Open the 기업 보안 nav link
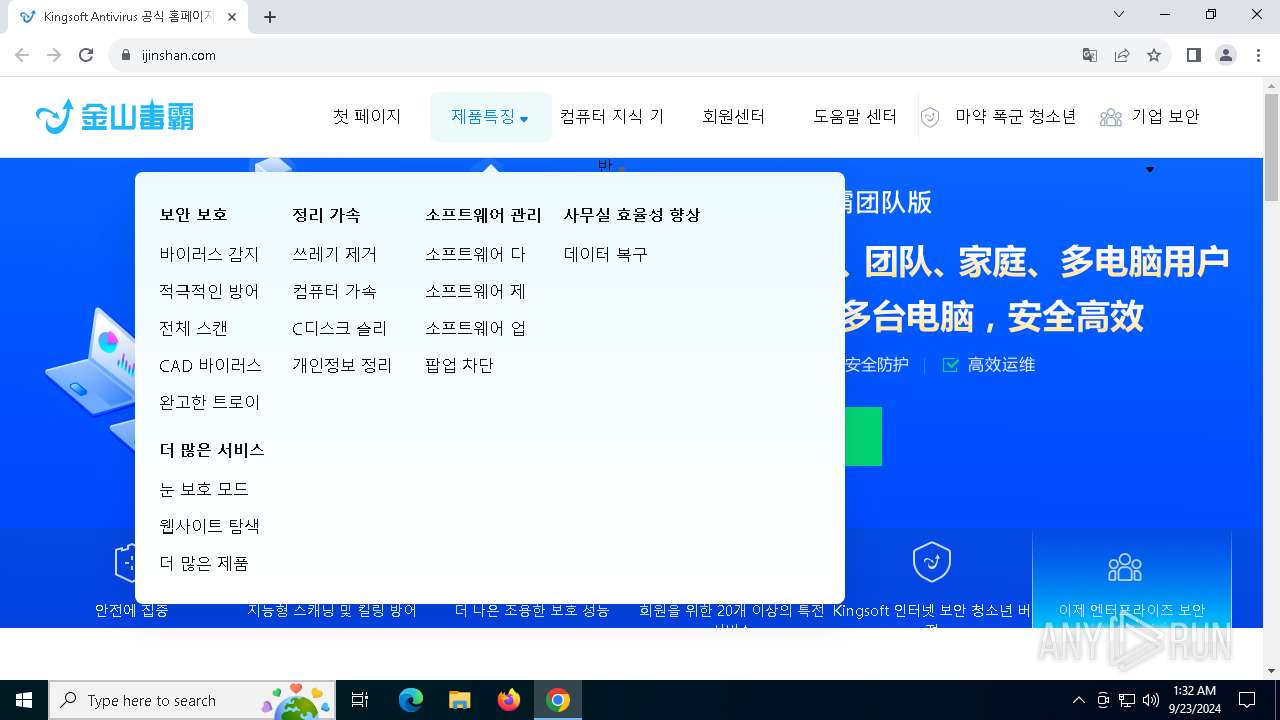Image resolution: width=1280 pixels, height=720 pixels. coord(1165,117)
